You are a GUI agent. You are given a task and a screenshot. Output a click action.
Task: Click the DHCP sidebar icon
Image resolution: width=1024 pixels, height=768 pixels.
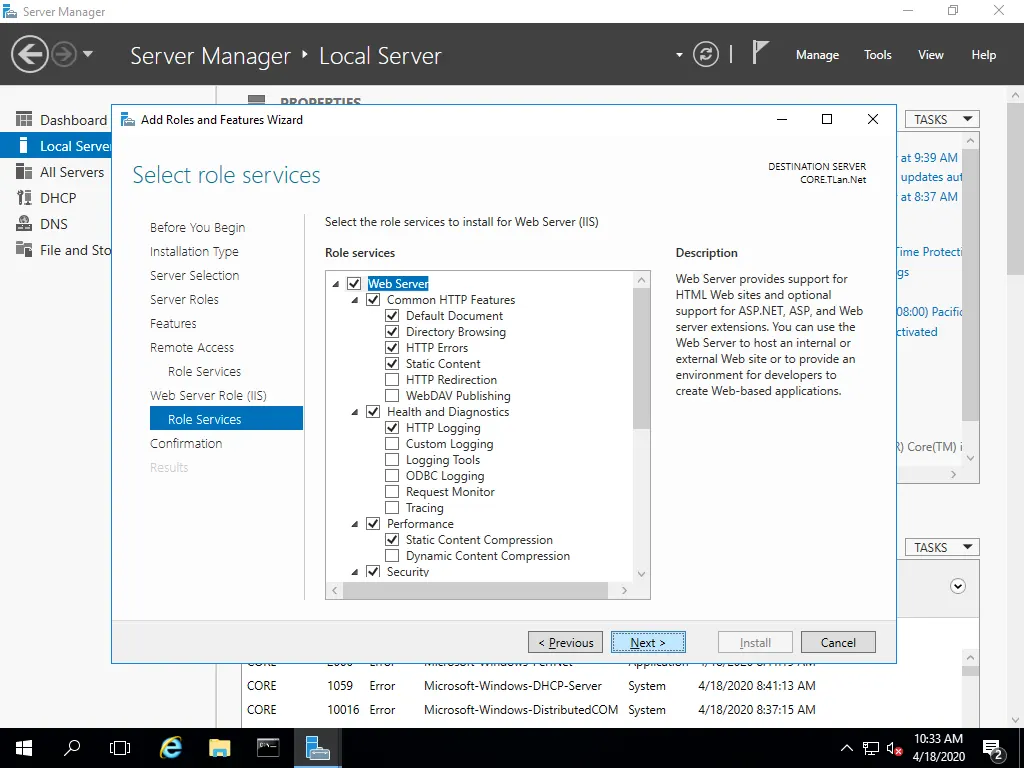coord(24,198)
